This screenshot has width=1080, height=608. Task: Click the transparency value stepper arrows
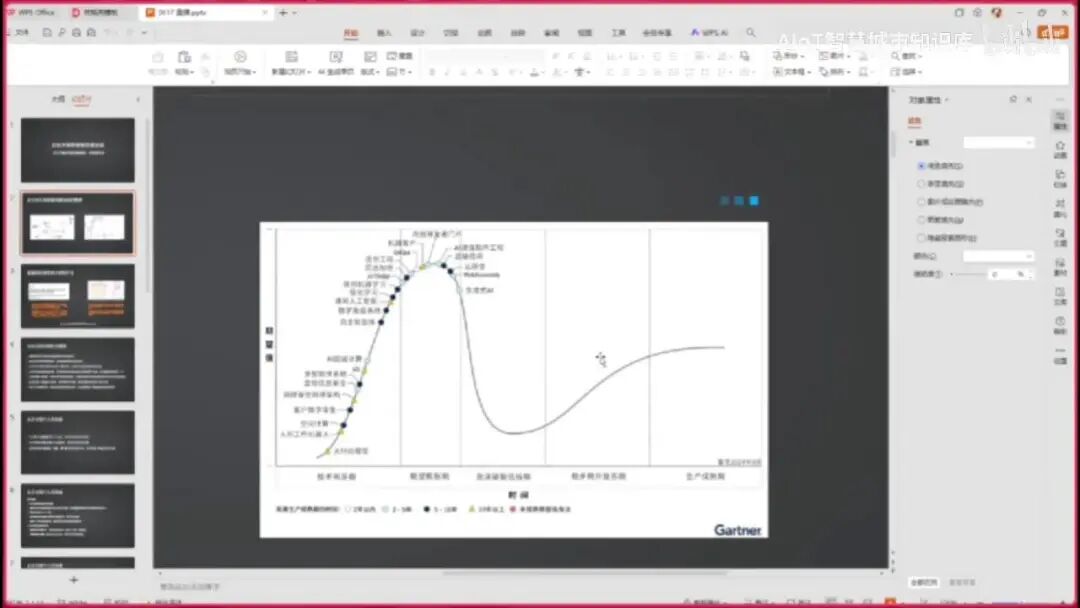click(1030, 274)
